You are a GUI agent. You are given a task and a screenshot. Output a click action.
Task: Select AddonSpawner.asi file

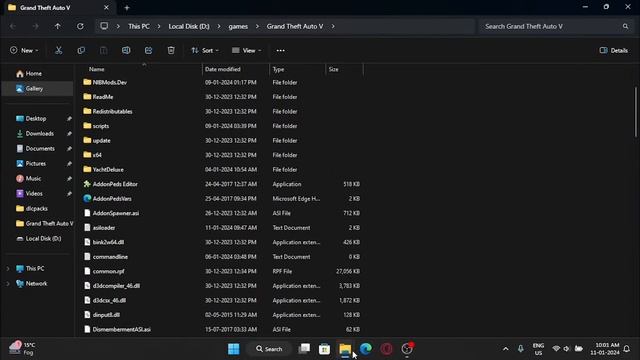[x=116, y=213]
